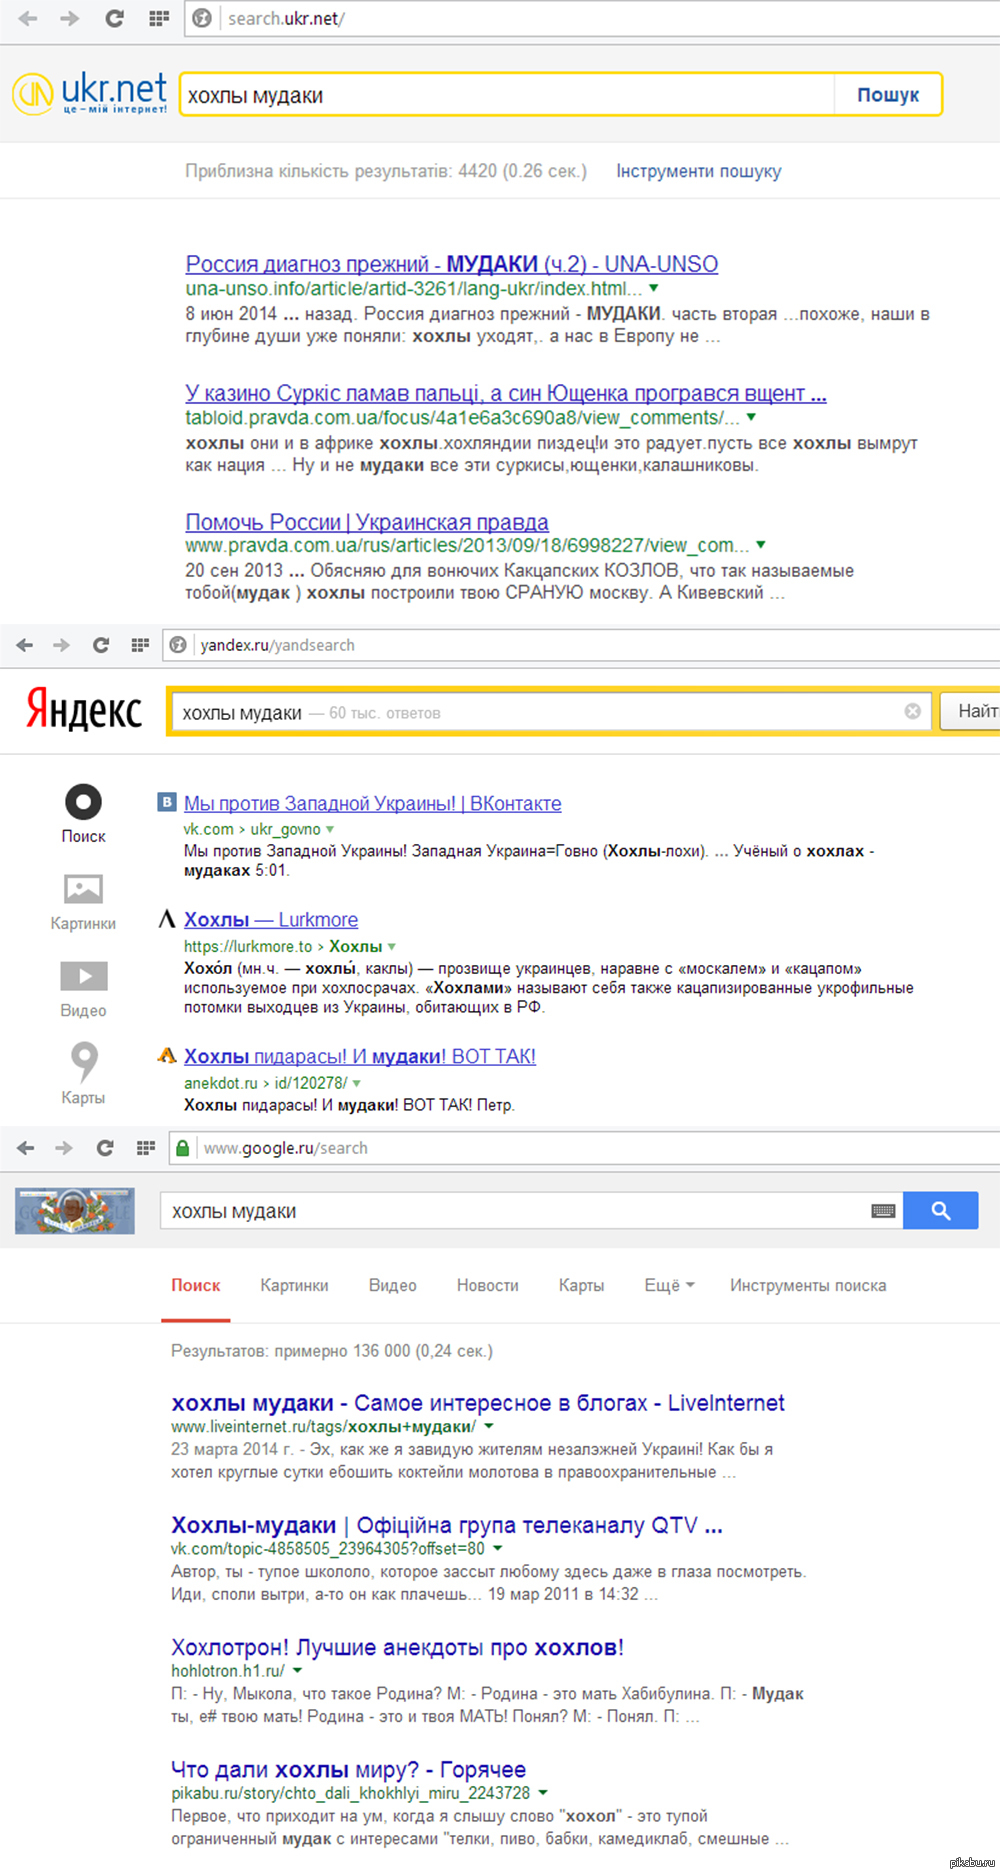The width and height of the screenshot is (1000, 1874).
Task: Expand the Ещё dropdown in Google
Action: 669,1285
